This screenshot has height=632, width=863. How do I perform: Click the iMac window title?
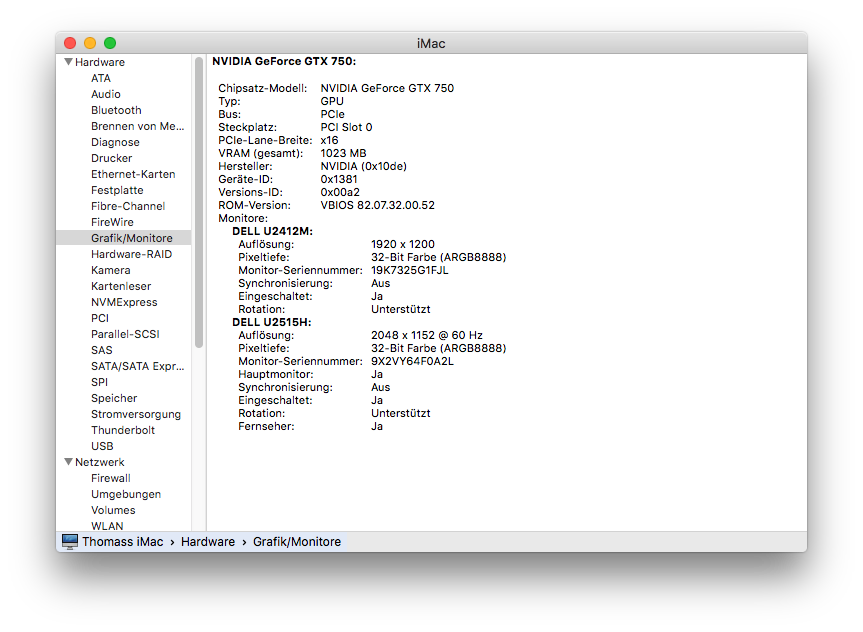pyautogui.click(x=431, y=43)
